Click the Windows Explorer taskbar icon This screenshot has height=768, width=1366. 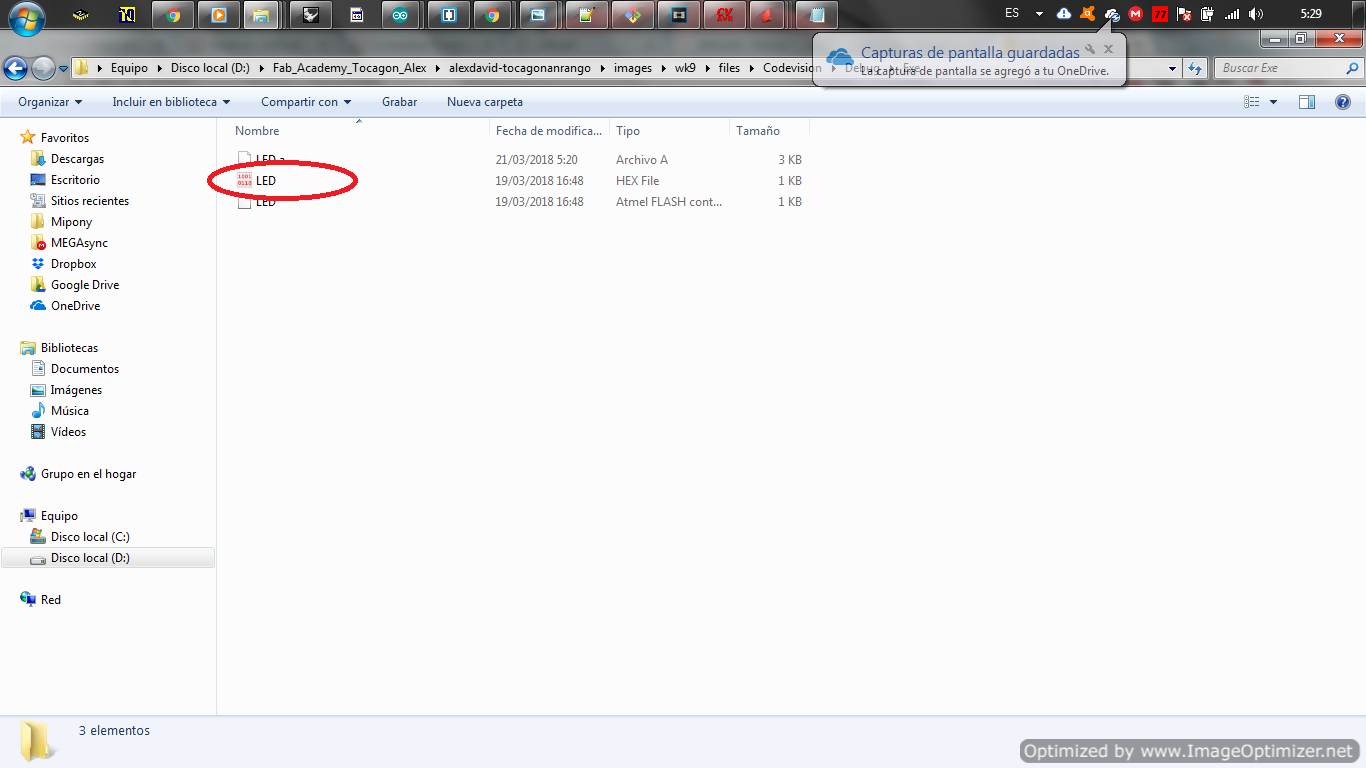coord(261,15)
